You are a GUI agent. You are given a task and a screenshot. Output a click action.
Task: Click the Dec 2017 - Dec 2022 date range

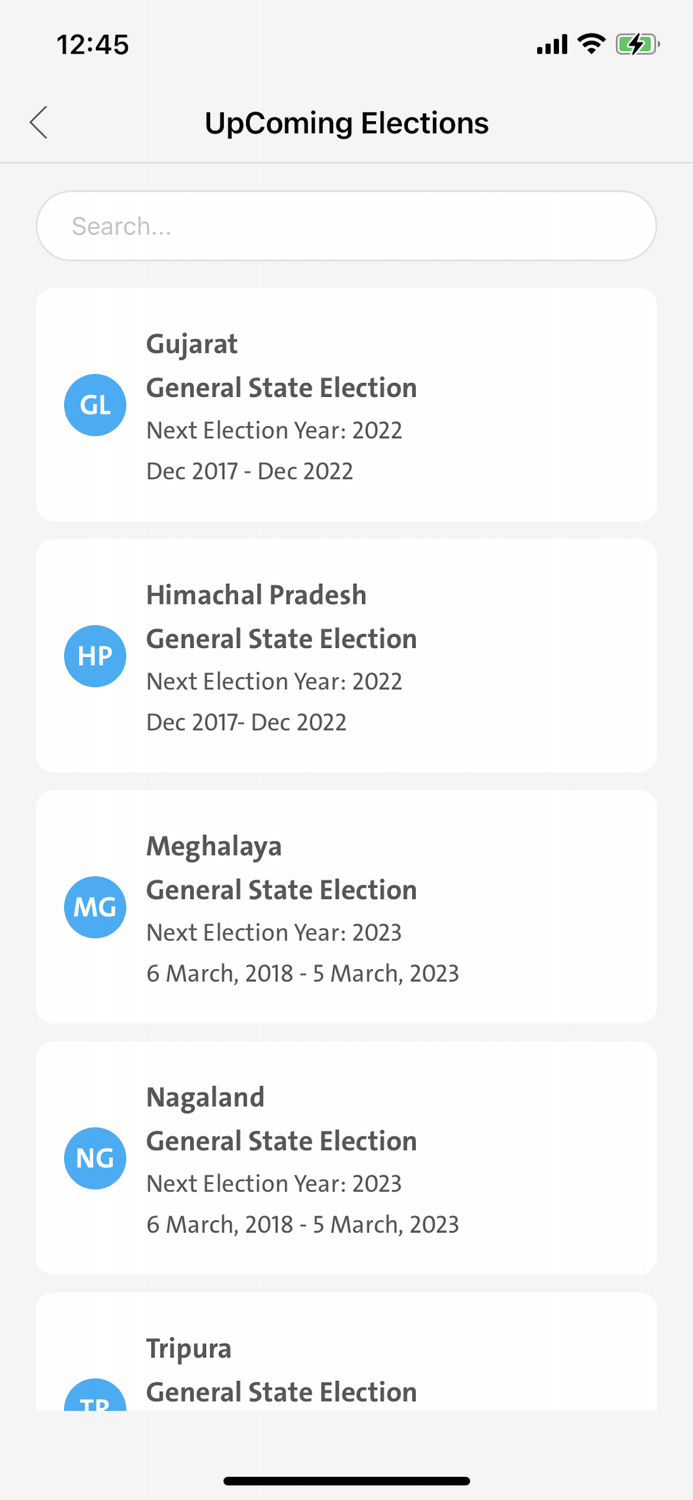[x=250, y=471]
